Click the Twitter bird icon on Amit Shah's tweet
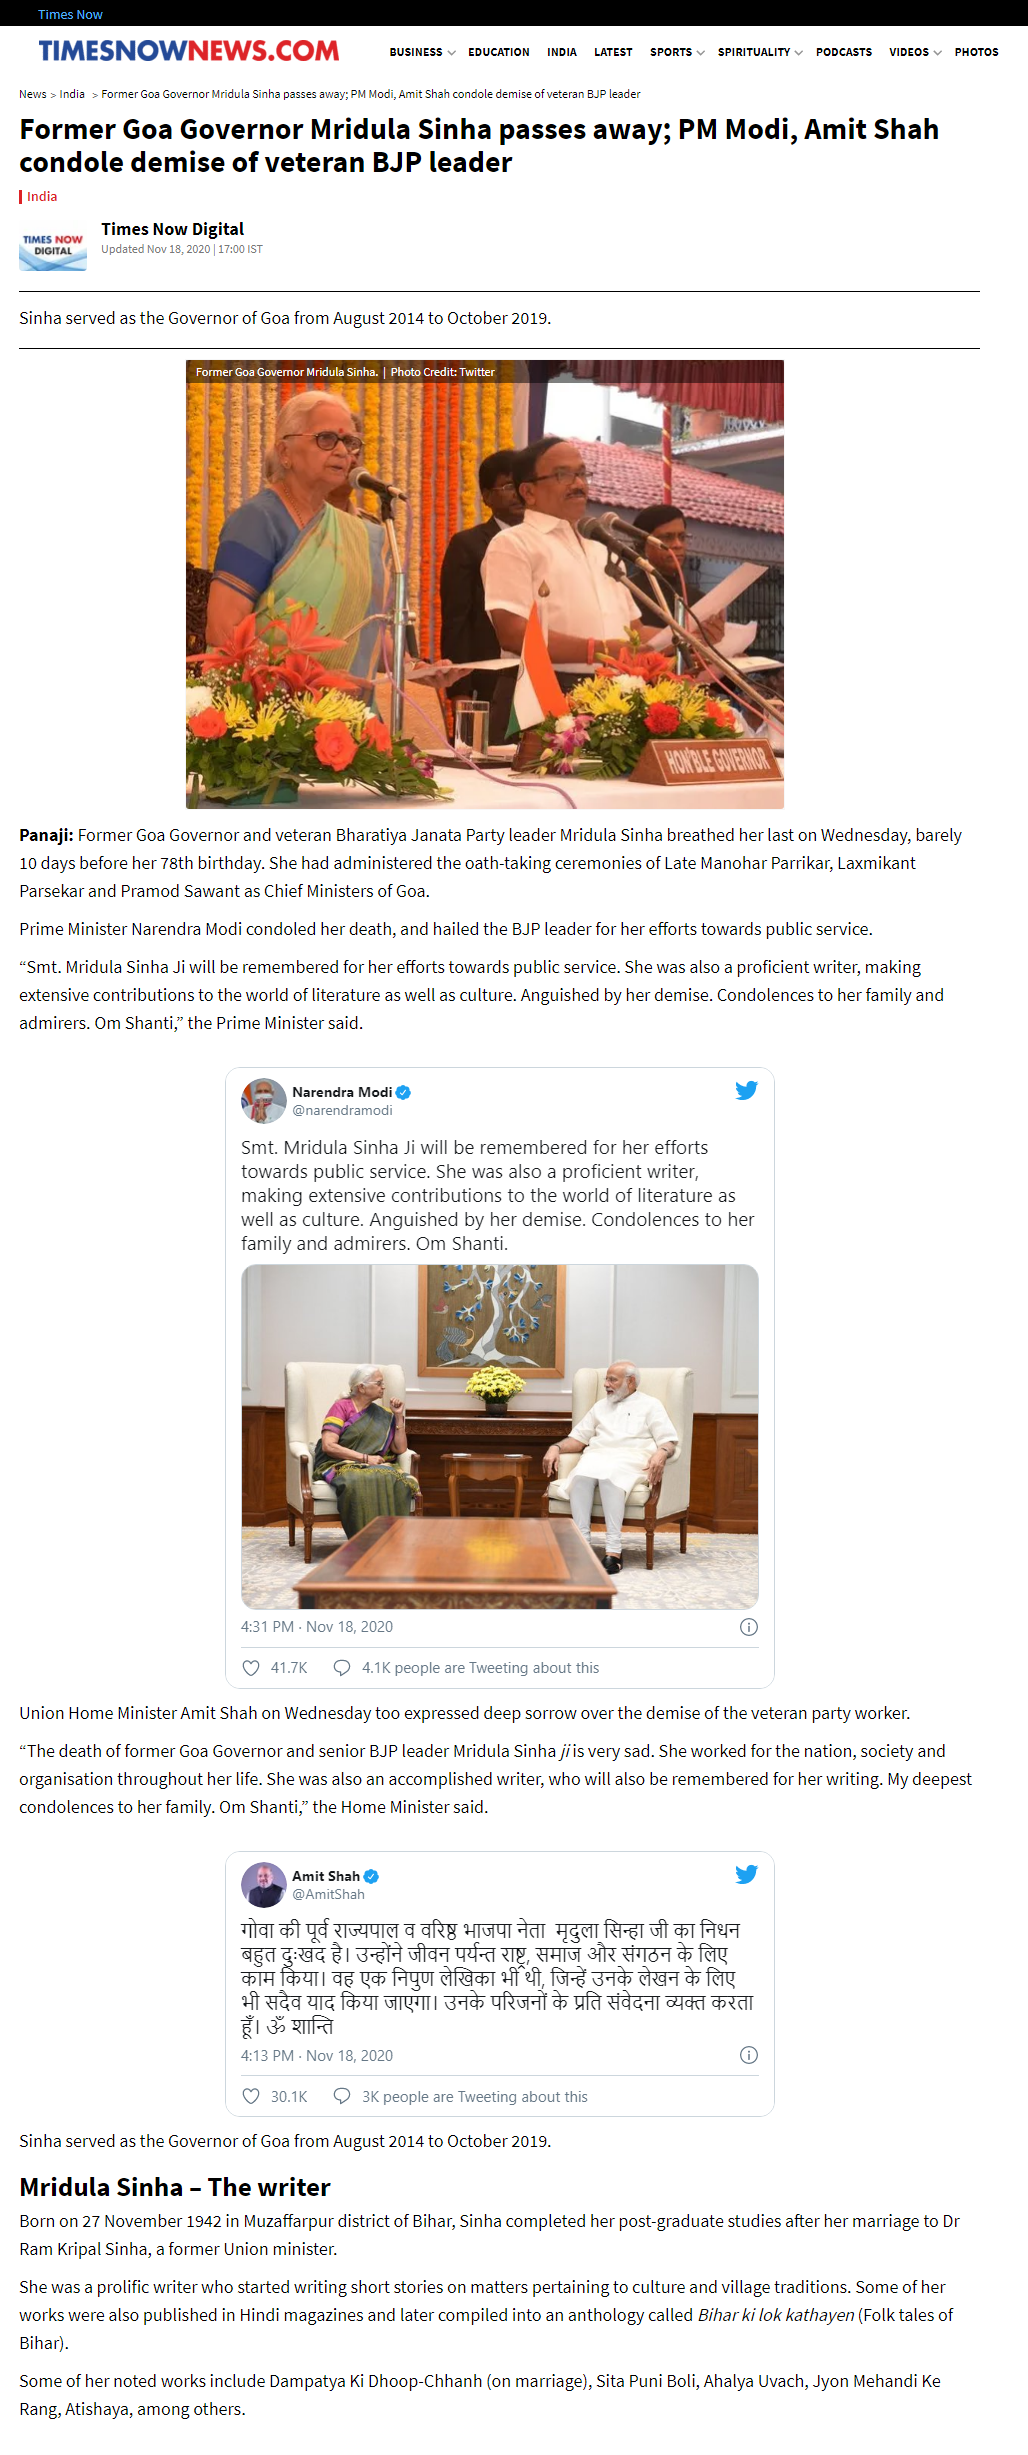The image size is (1028, 2455). coord(746,1874)
